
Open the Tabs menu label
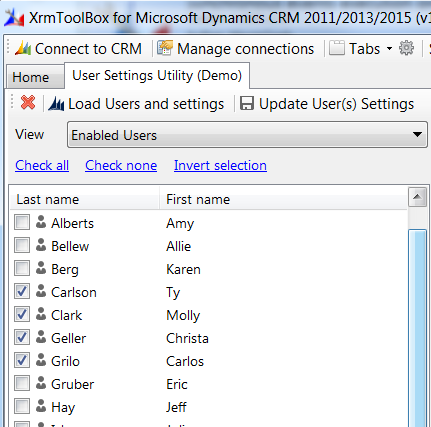tap(365, 49)
